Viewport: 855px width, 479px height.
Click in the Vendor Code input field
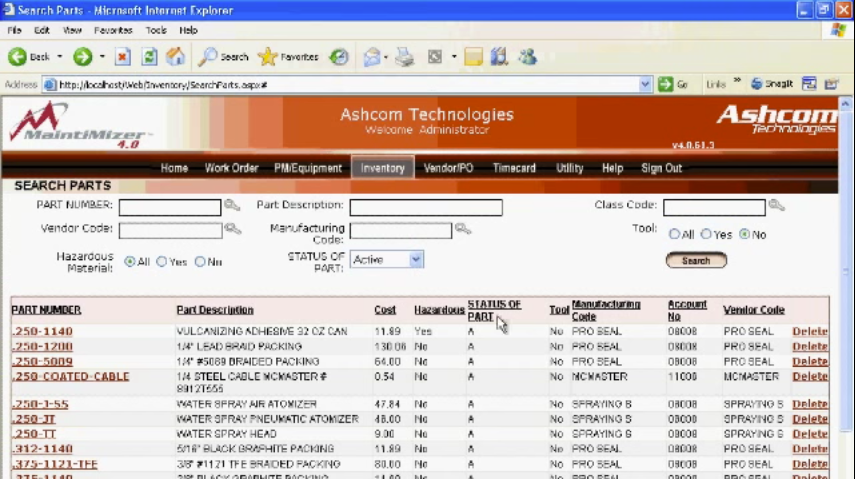pyautogui.click(x=170, y=230)
